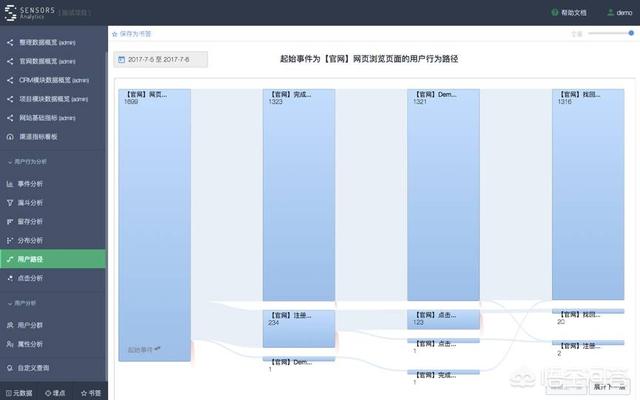640x400 pixels.
Task: Open 网站基础指标 (admin) share dashboard icon
Action: (x=10, y=118)
